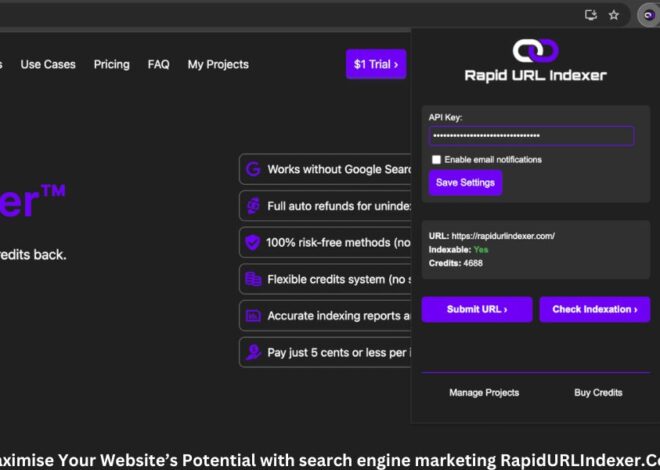Click the refund icon beside Full auto refunds
Image resolution: width=660 pixels, height=470 pixels.
[x=253, y=206]
